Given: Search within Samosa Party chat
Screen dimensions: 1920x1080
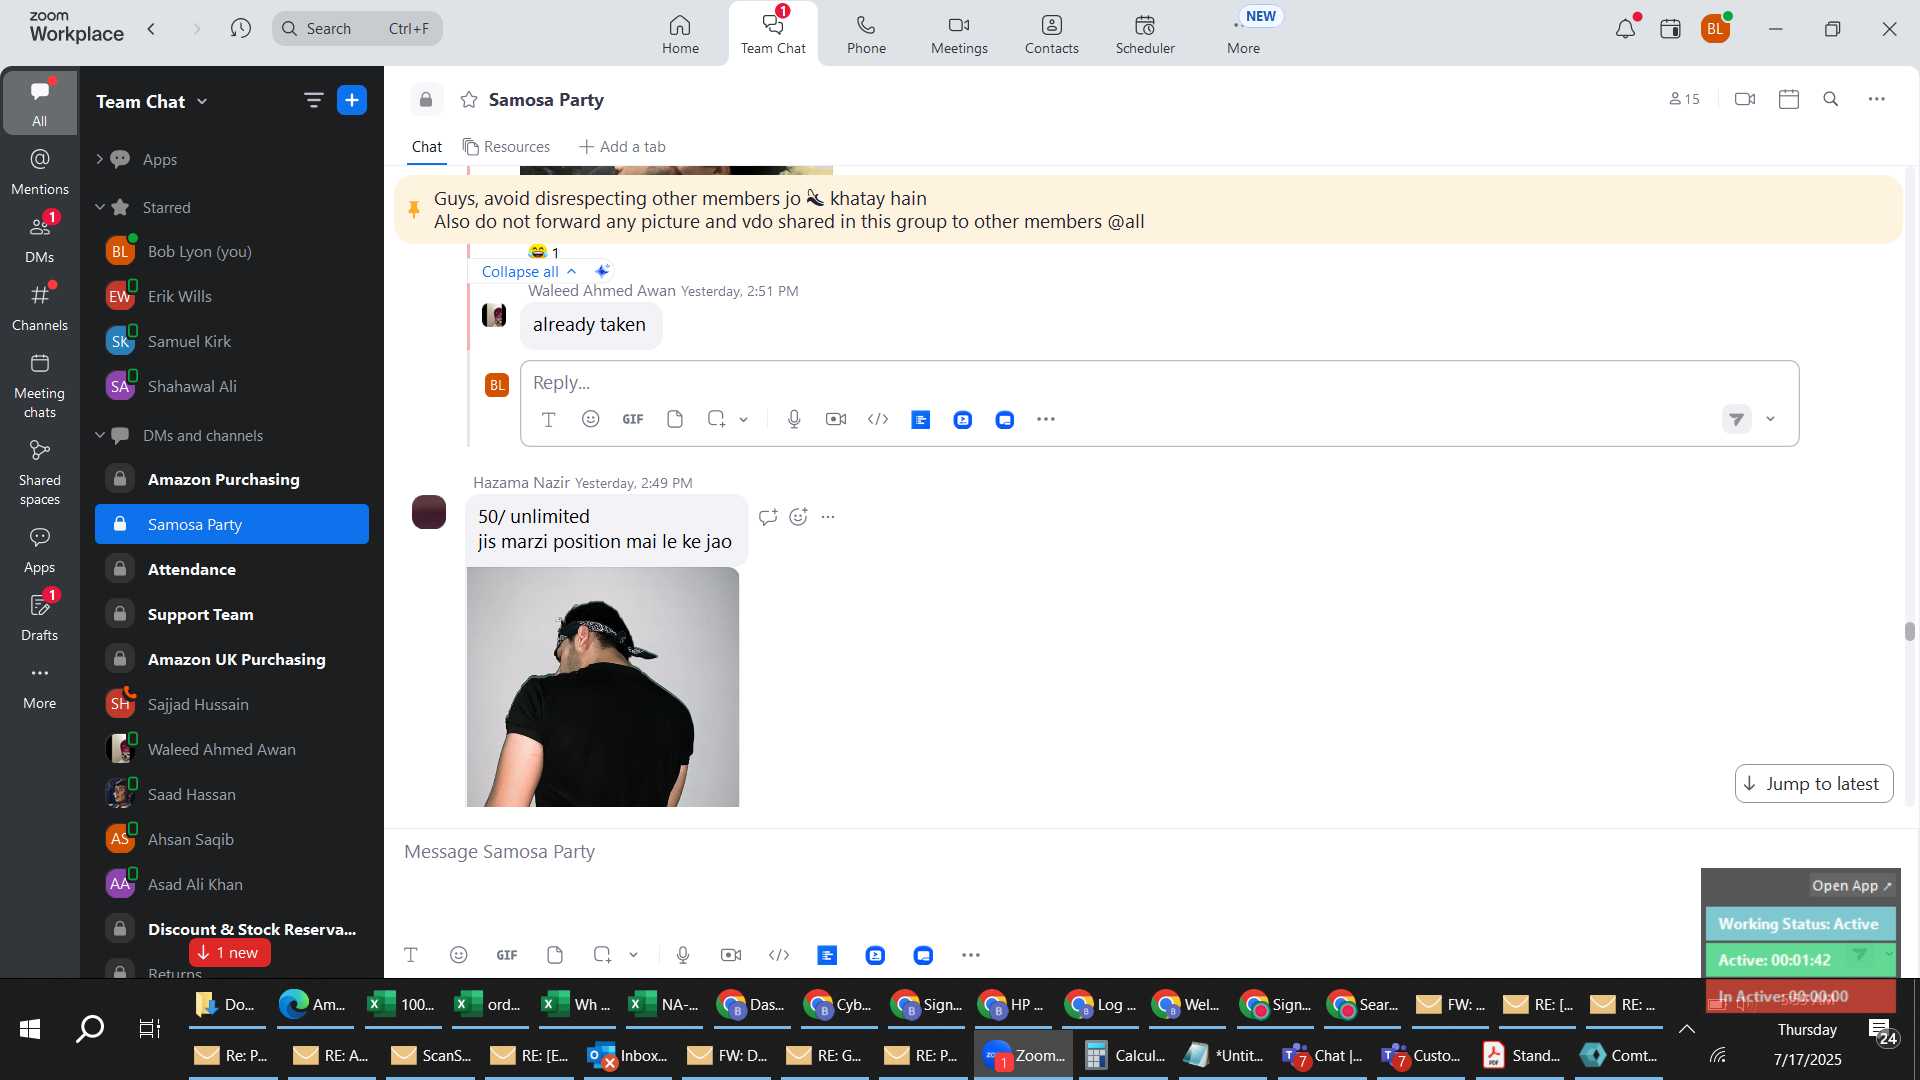Looking at the screenshot, I should pyautogui.click(x=1831, y=99).
